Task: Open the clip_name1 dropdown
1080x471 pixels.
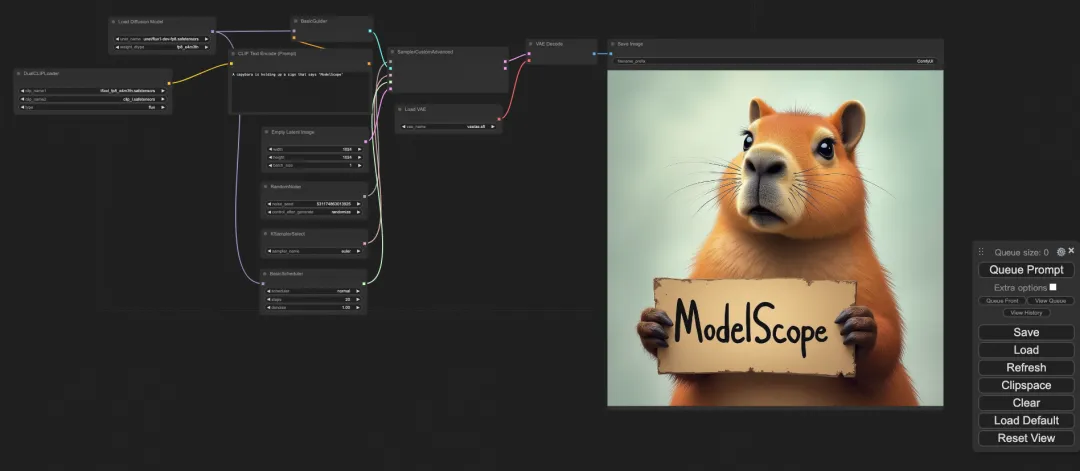Action: pyautogui.click(x=92, y=91)
